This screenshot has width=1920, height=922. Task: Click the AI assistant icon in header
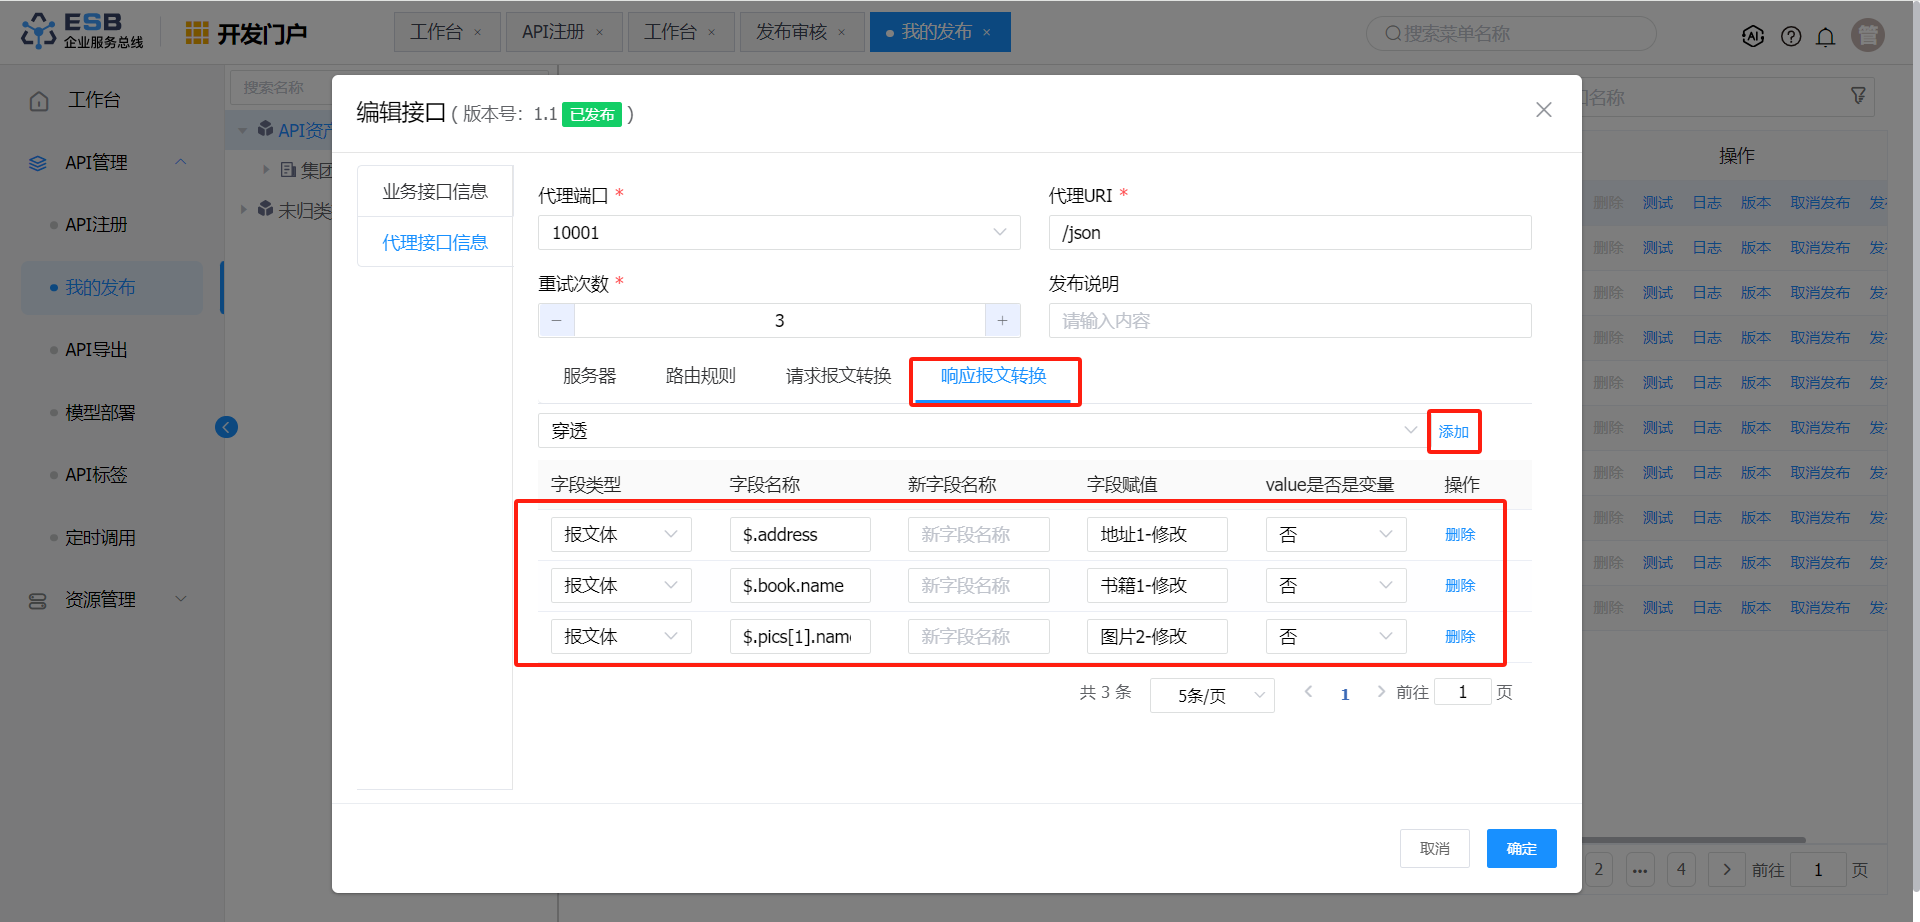tap(1753, 36)
